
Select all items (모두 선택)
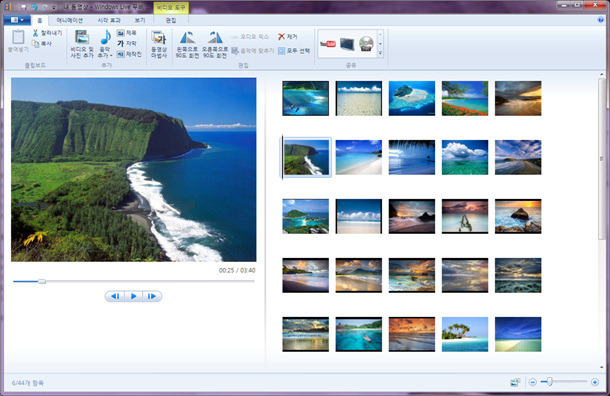coord(294,51)
